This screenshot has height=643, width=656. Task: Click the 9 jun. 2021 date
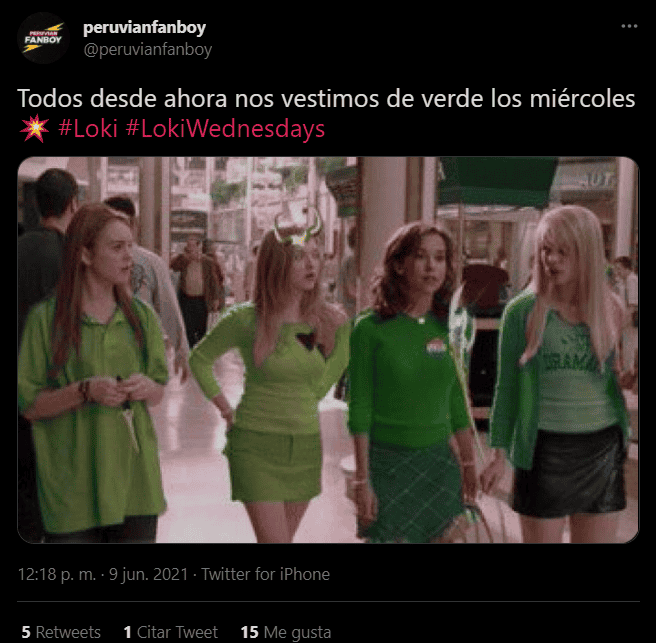point(149,574)
